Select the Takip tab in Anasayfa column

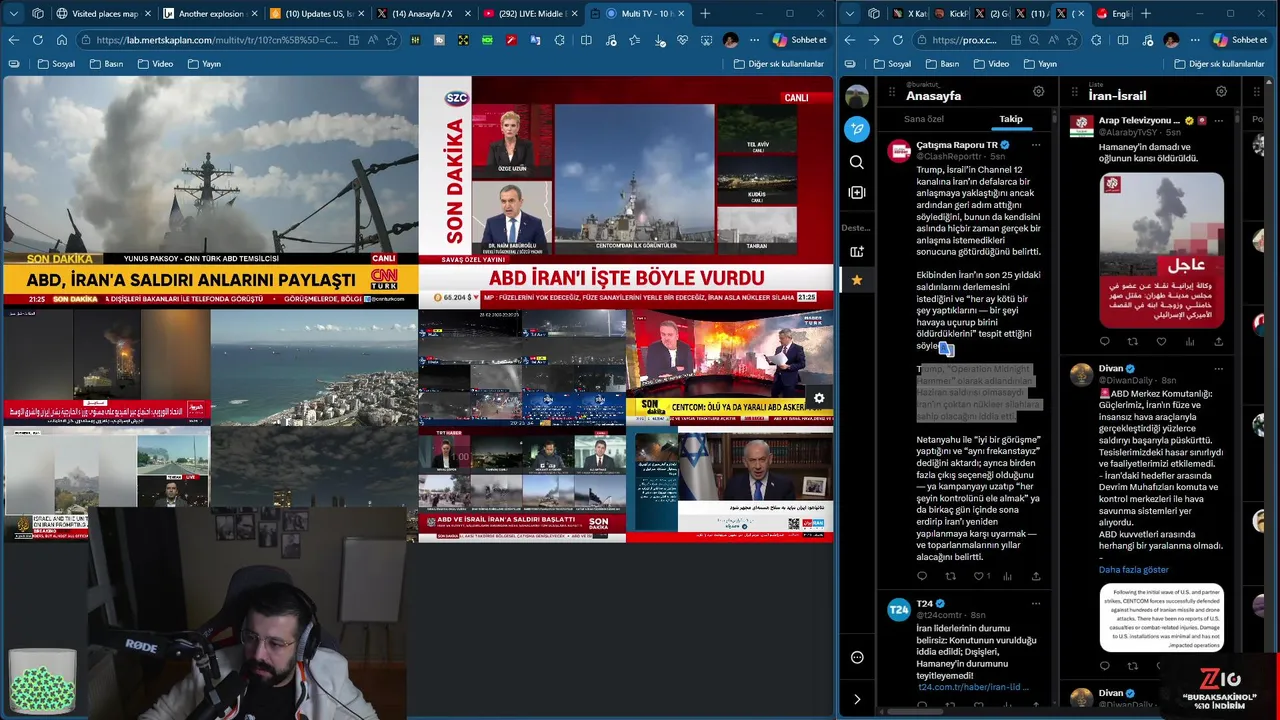click(1011, 119)
